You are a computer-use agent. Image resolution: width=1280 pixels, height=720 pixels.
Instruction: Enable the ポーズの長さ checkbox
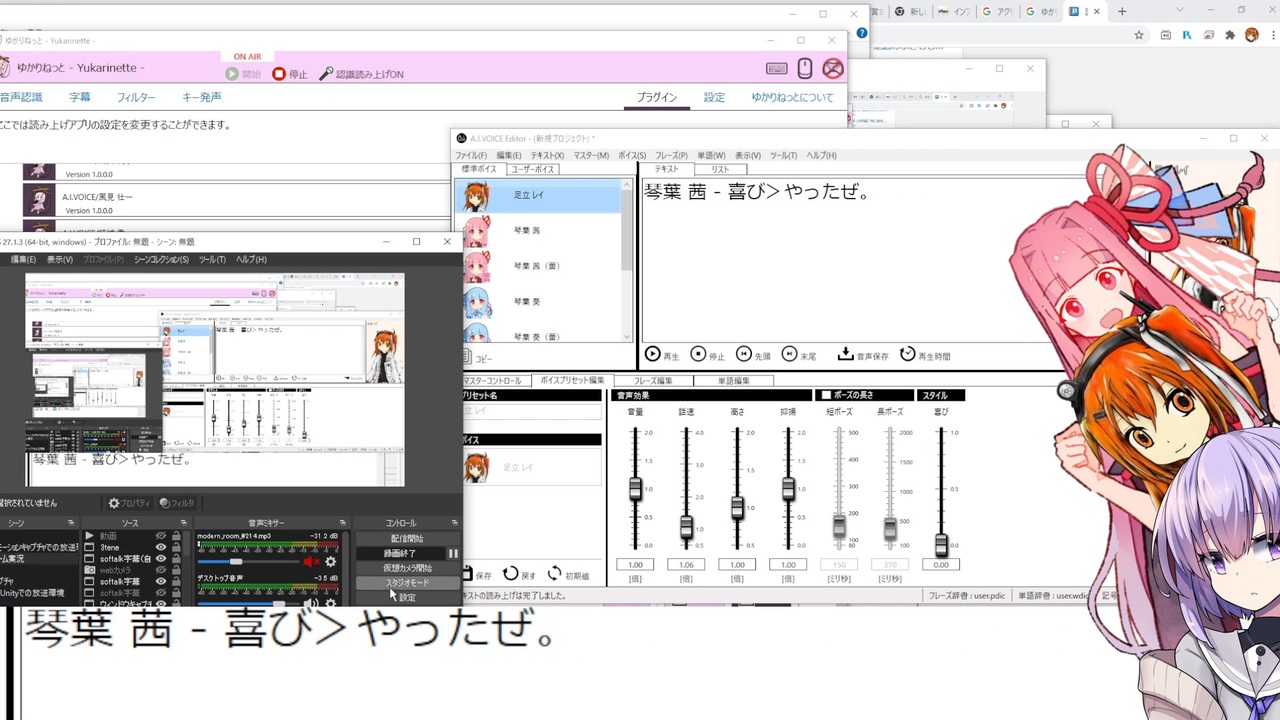tap(826, 394)
